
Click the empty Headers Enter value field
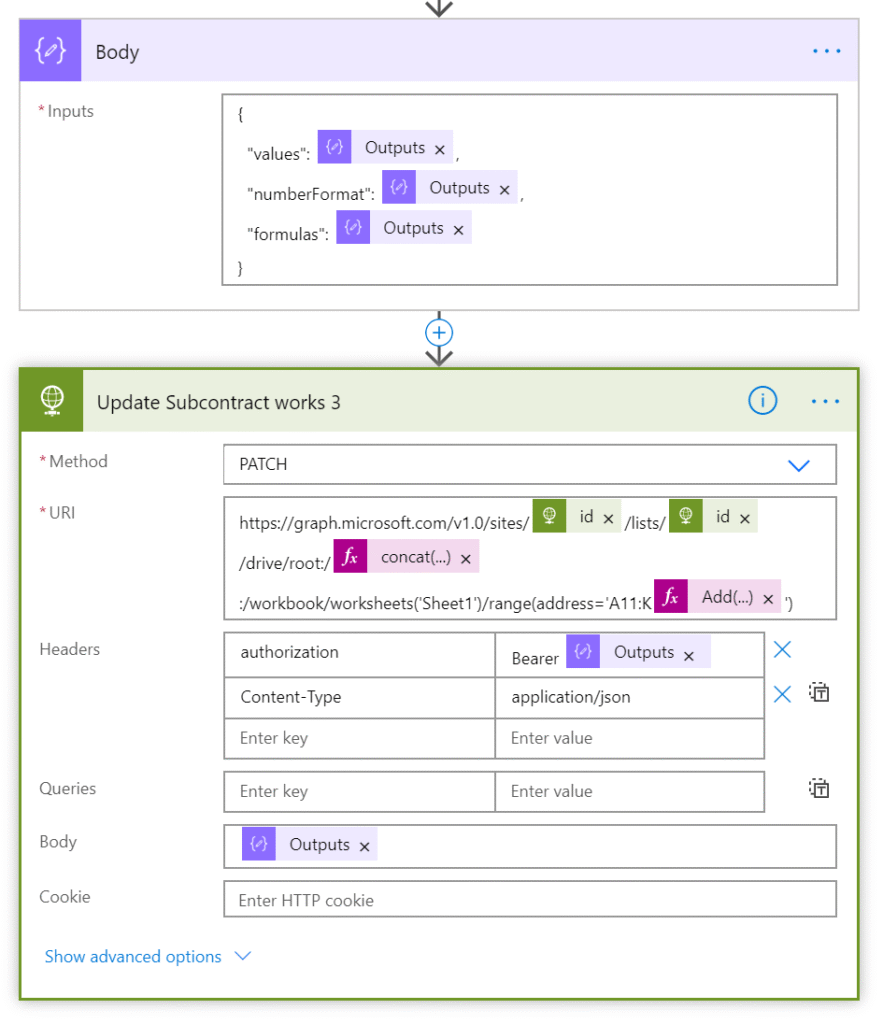[x=630, y=739]
